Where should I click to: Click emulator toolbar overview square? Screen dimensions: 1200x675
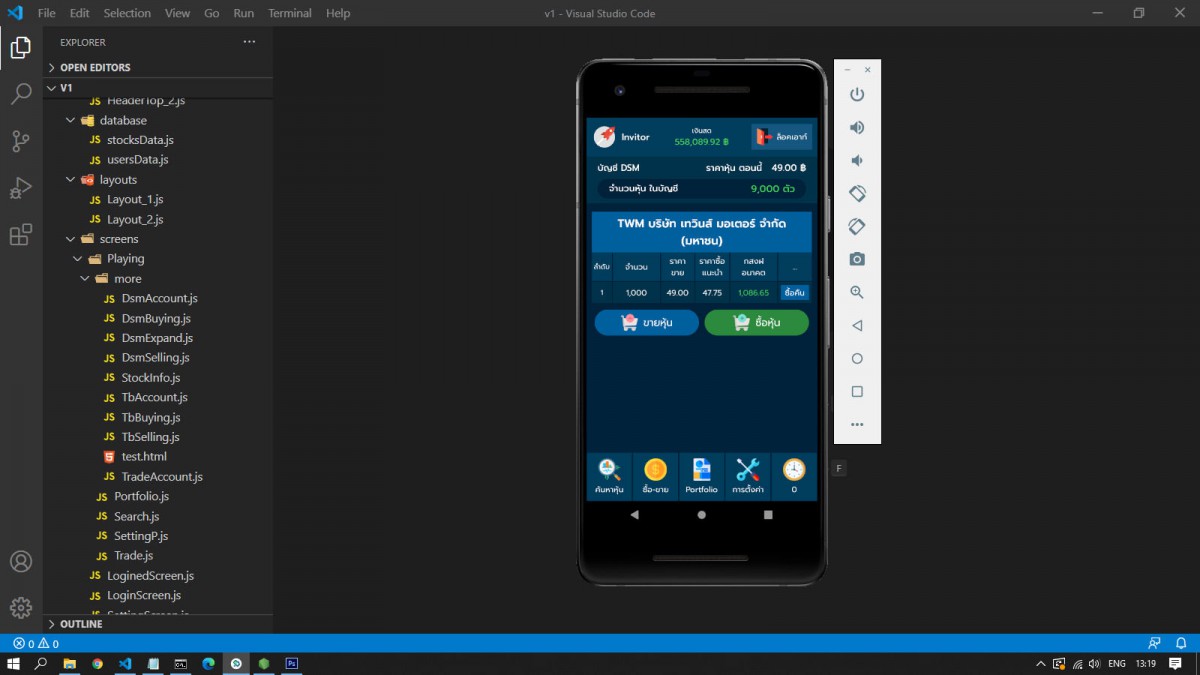857,391
